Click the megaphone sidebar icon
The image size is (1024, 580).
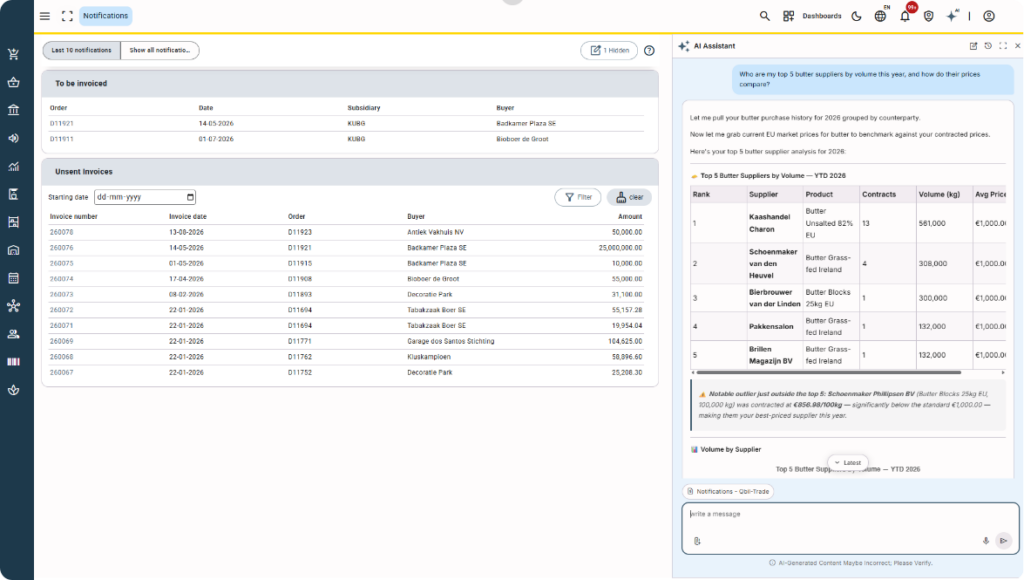point(13,138)
